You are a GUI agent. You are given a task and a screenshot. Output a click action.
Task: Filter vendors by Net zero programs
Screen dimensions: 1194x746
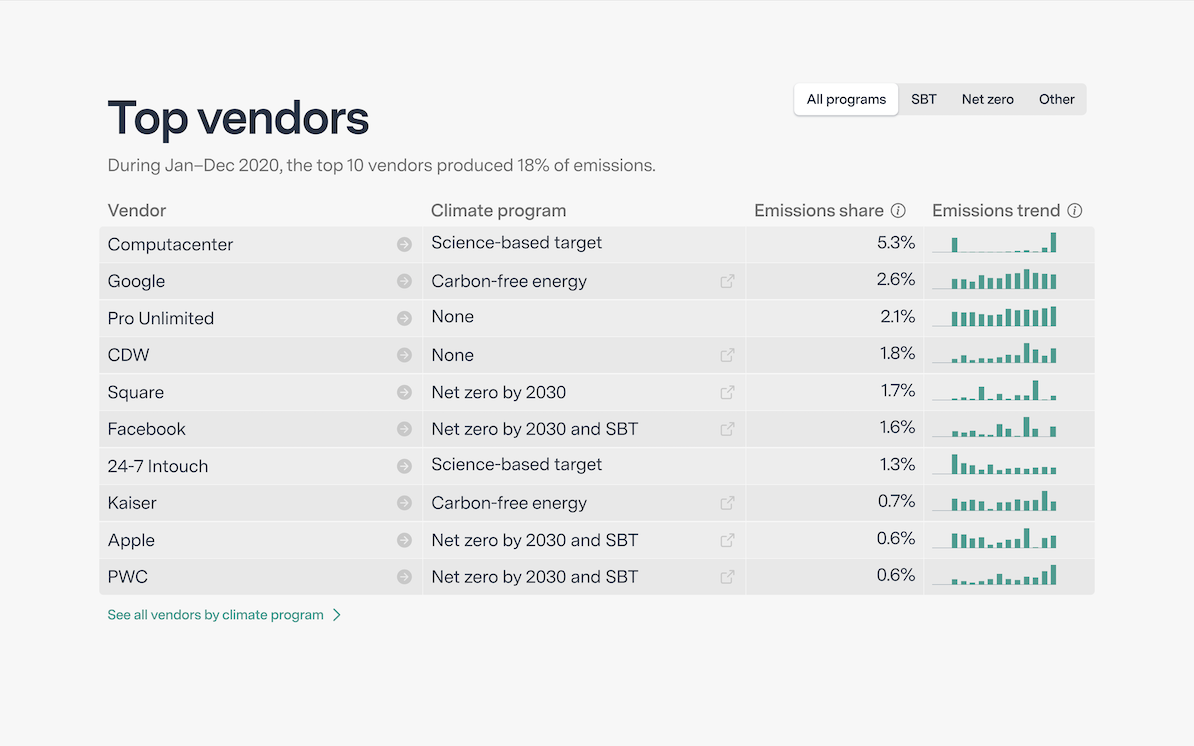coord(987,100)
